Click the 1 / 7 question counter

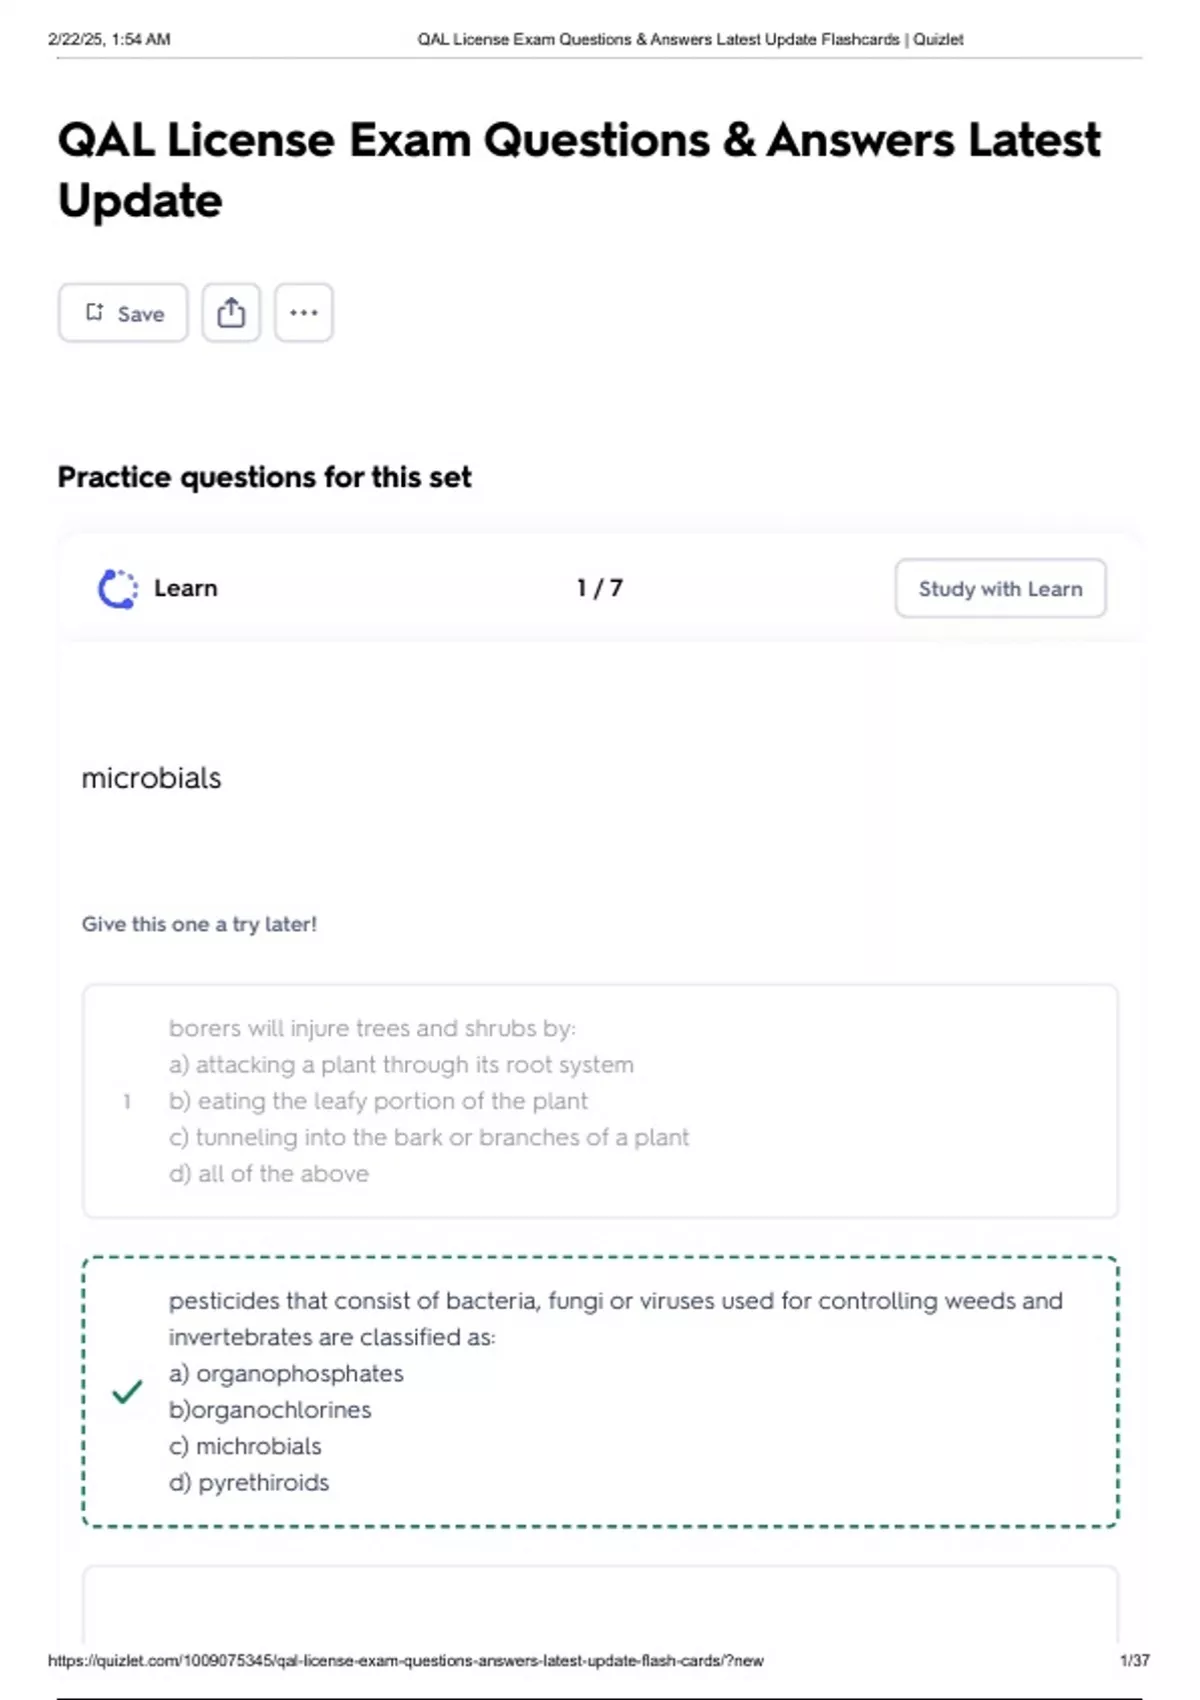point(600,588)
